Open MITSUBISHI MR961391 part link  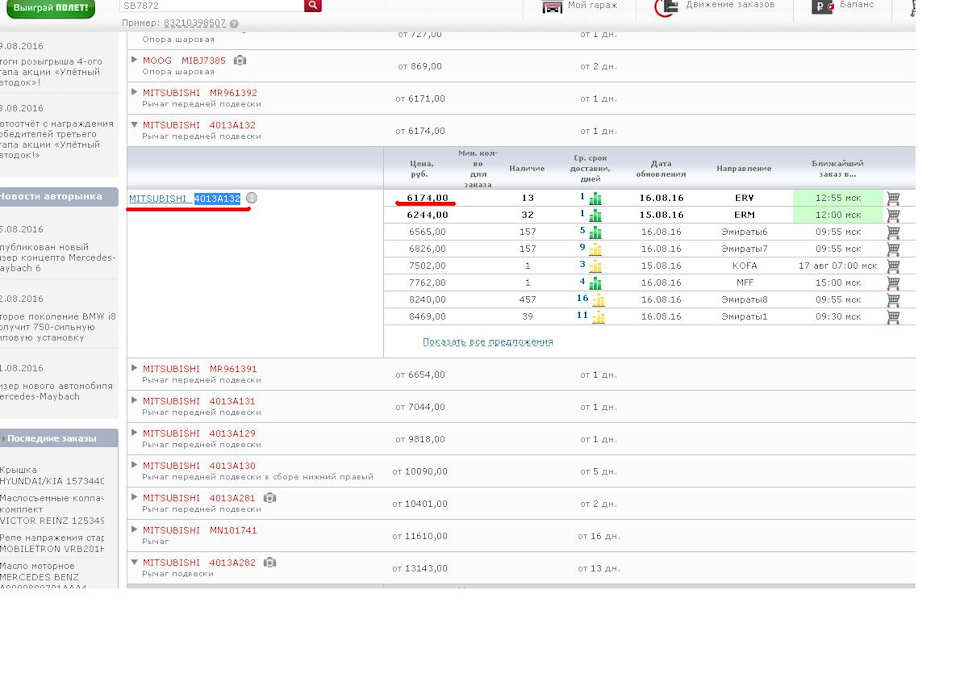(x=200, y=369)
